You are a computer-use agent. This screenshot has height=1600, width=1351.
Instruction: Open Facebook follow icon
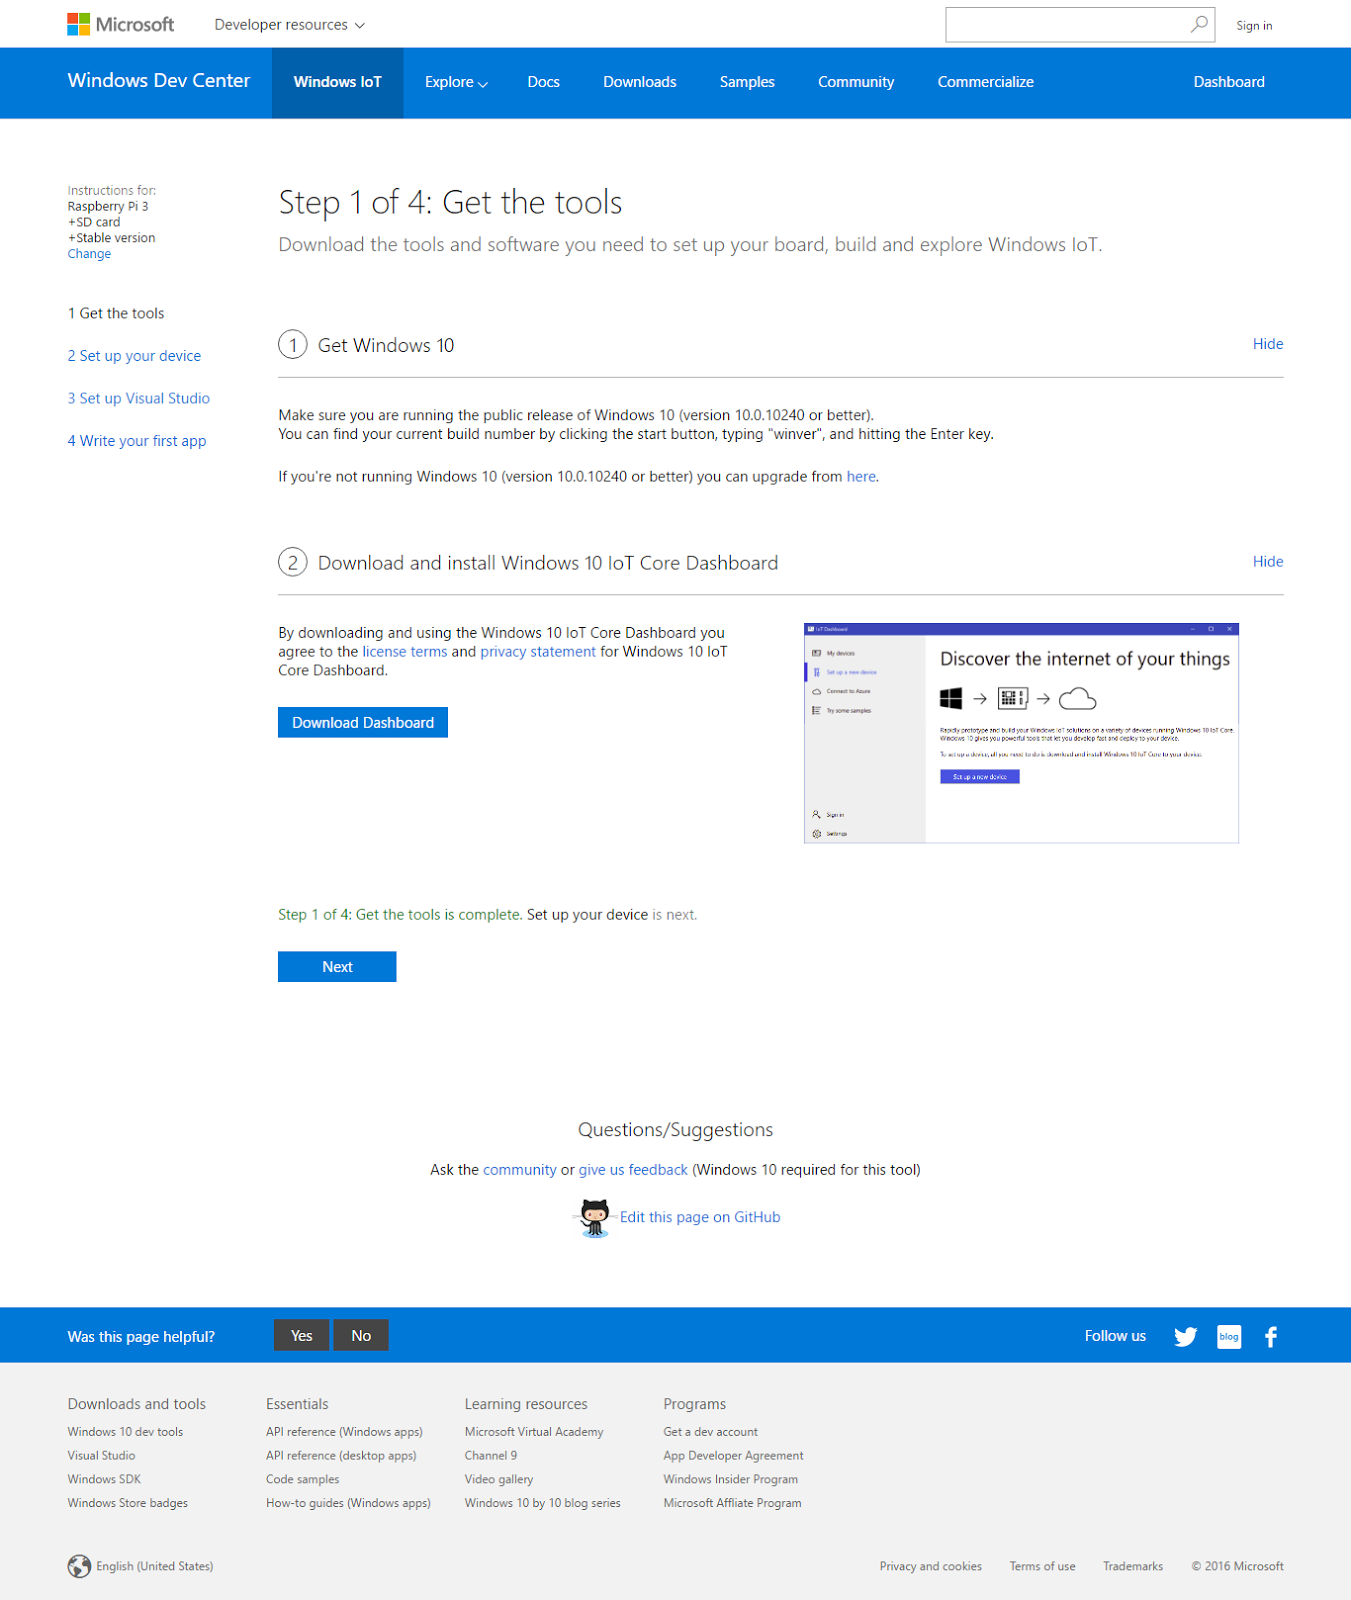click(1271, 1336)
